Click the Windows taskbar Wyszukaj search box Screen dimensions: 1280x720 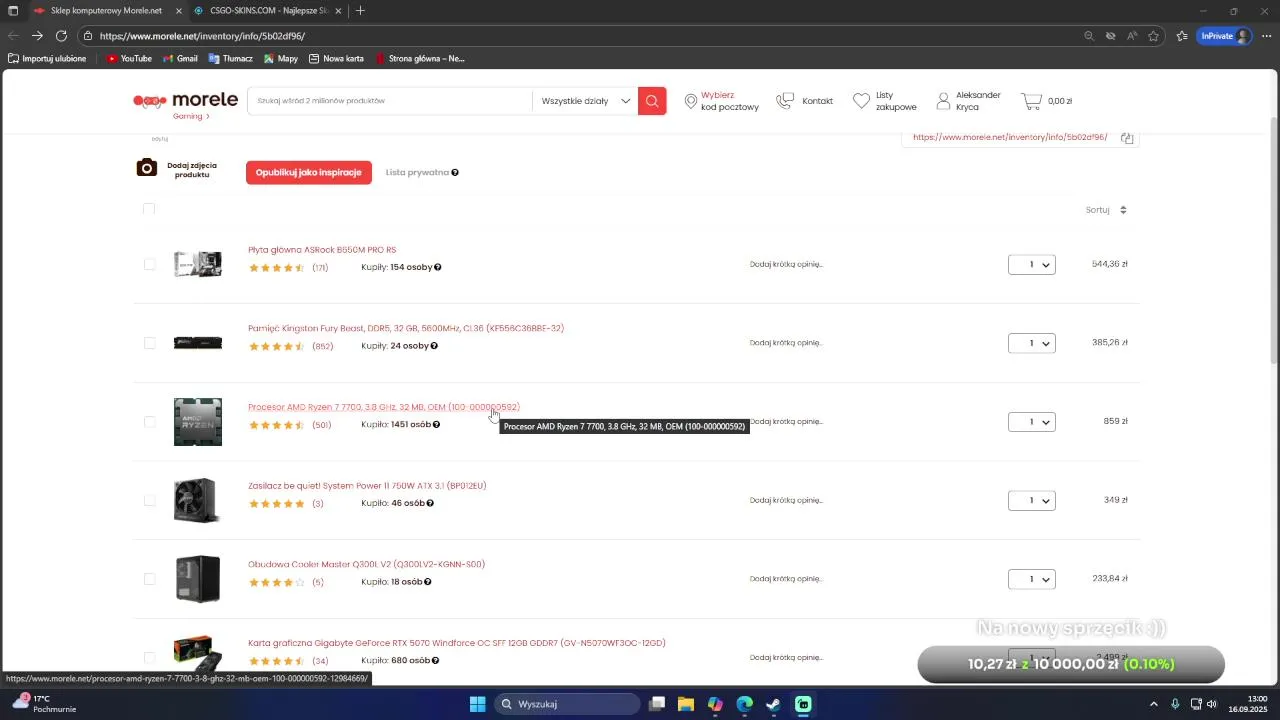tap(568, 704)
